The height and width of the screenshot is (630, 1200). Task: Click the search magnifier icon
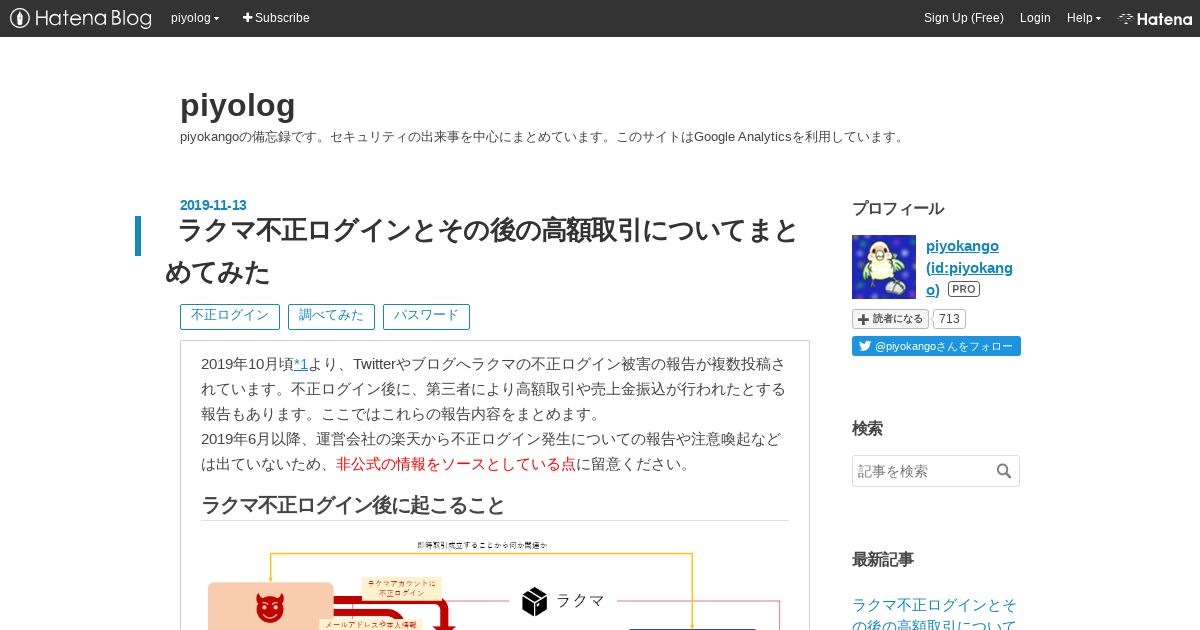[x=1004, y=471]
